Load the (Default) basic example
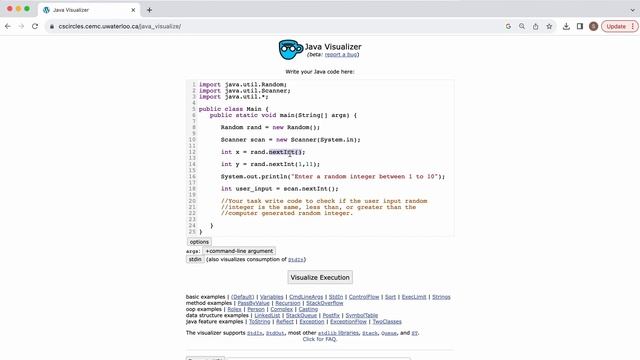Screen dimensions: 640x360 tap(242, 297)
